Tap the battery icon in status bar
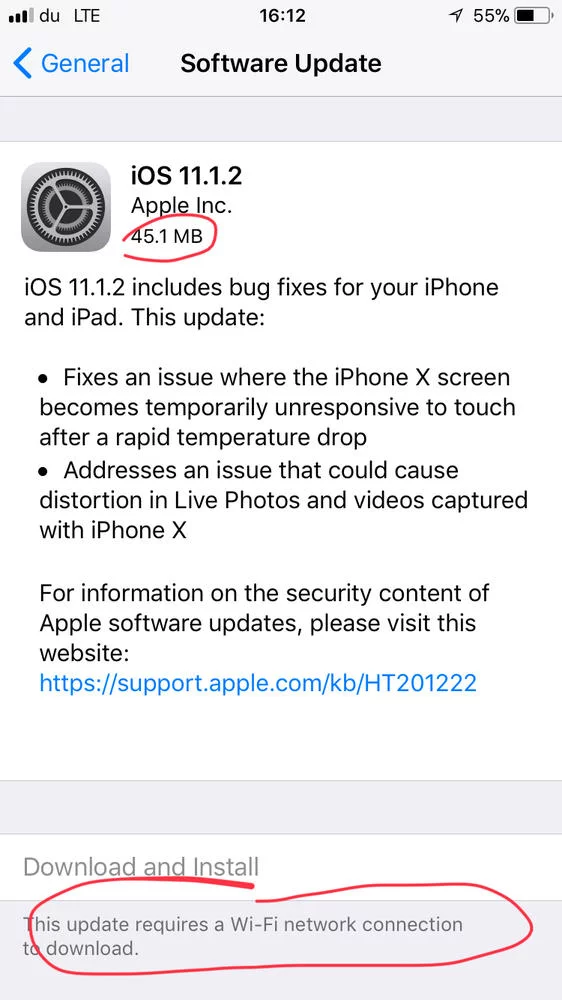562x1000 pixels. (533, 17)
